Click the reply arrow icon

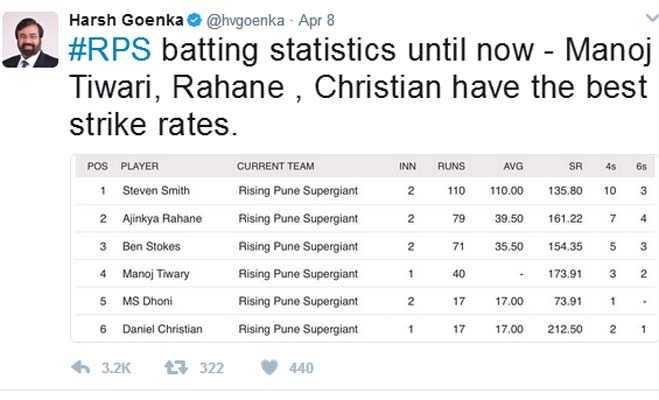click(81, 368)
